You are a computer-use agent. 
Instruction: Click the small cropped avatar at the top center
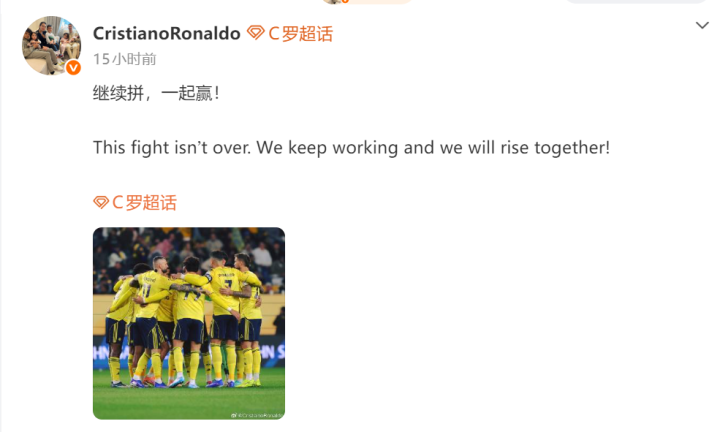tap(335, 1)
